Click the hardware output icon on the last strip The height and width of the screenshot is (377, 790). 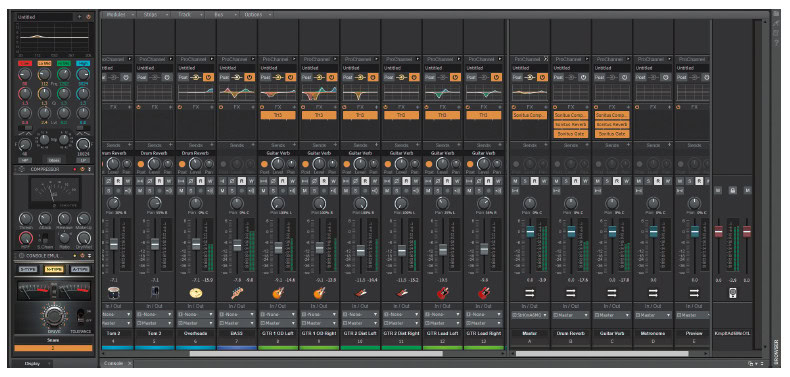tap(733, 292)
